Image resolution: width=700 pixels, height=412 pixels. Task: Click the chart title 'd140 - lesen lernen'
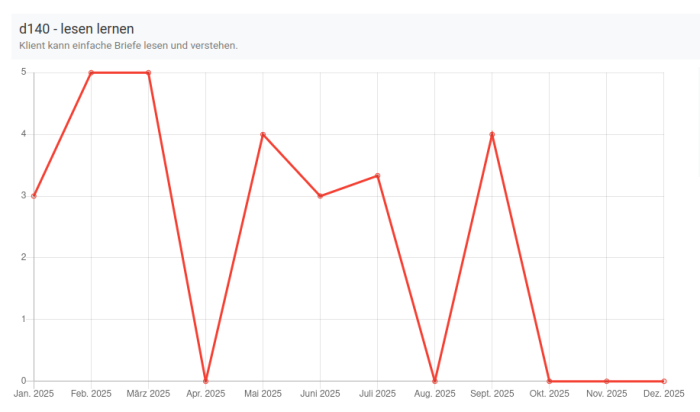click(x=77, y=29)
